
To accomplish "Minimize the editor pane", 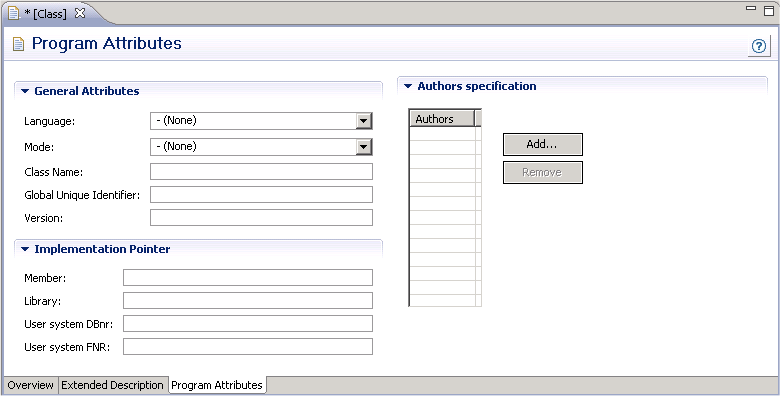I will coord(751,8).
